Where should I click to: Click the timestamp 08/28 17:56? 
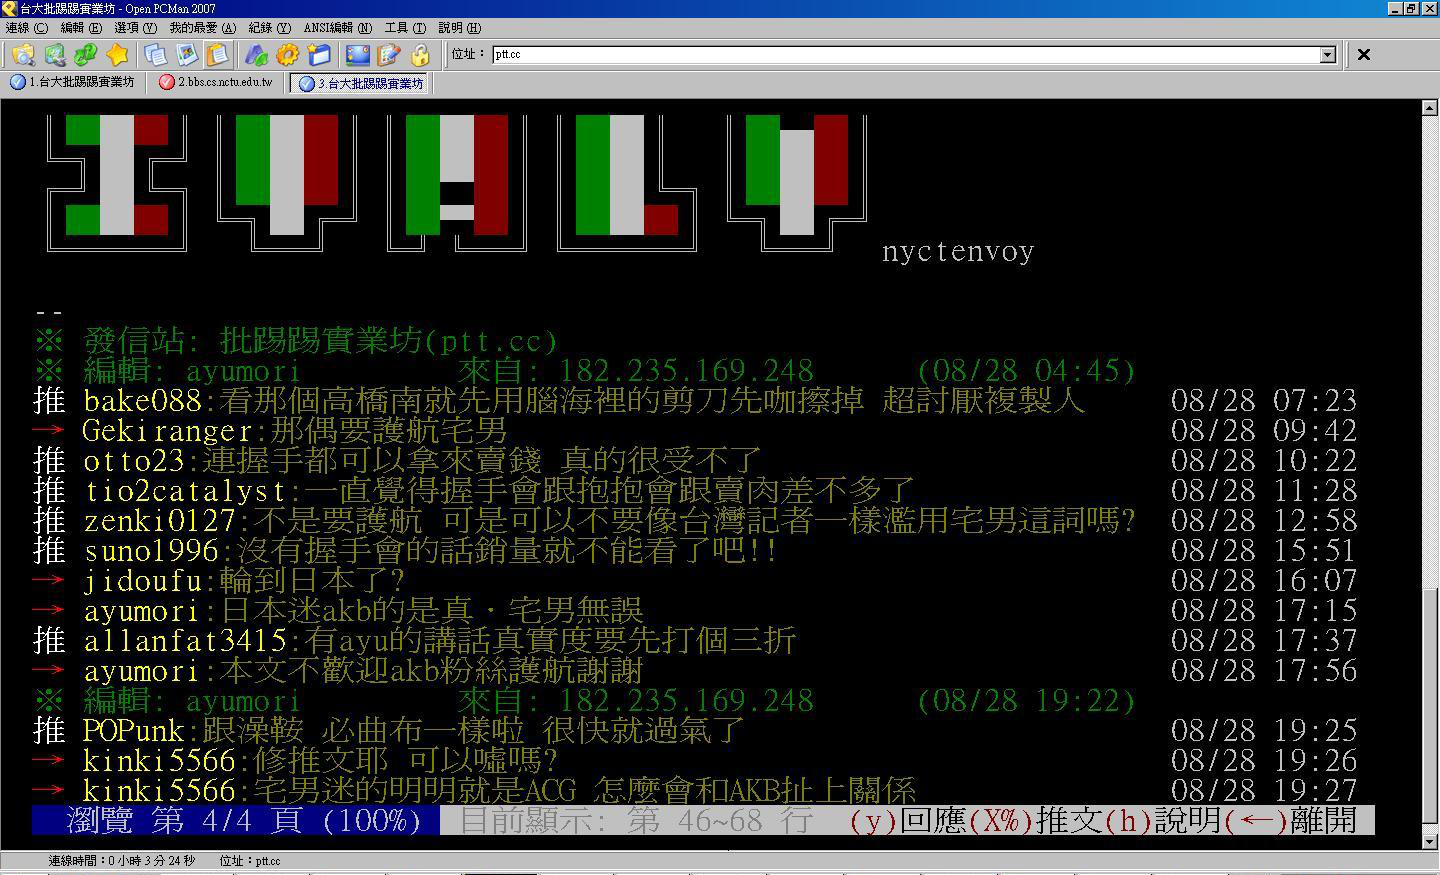[1264, 671]
